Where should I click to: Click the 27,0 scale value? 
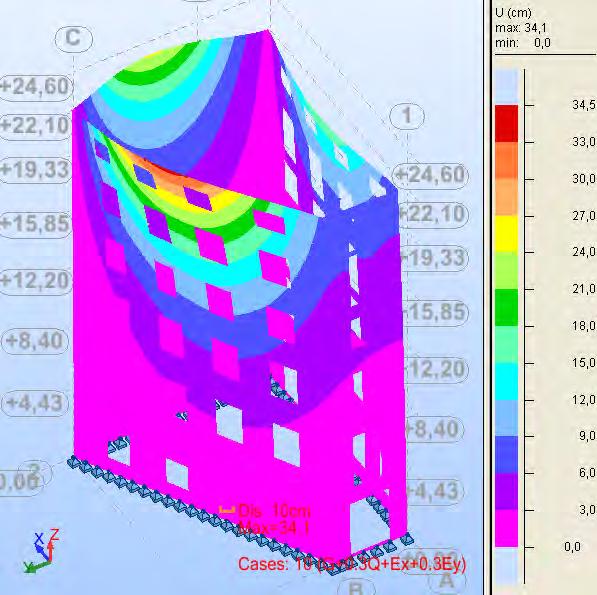pyautogui.click(x=584, y=216)
